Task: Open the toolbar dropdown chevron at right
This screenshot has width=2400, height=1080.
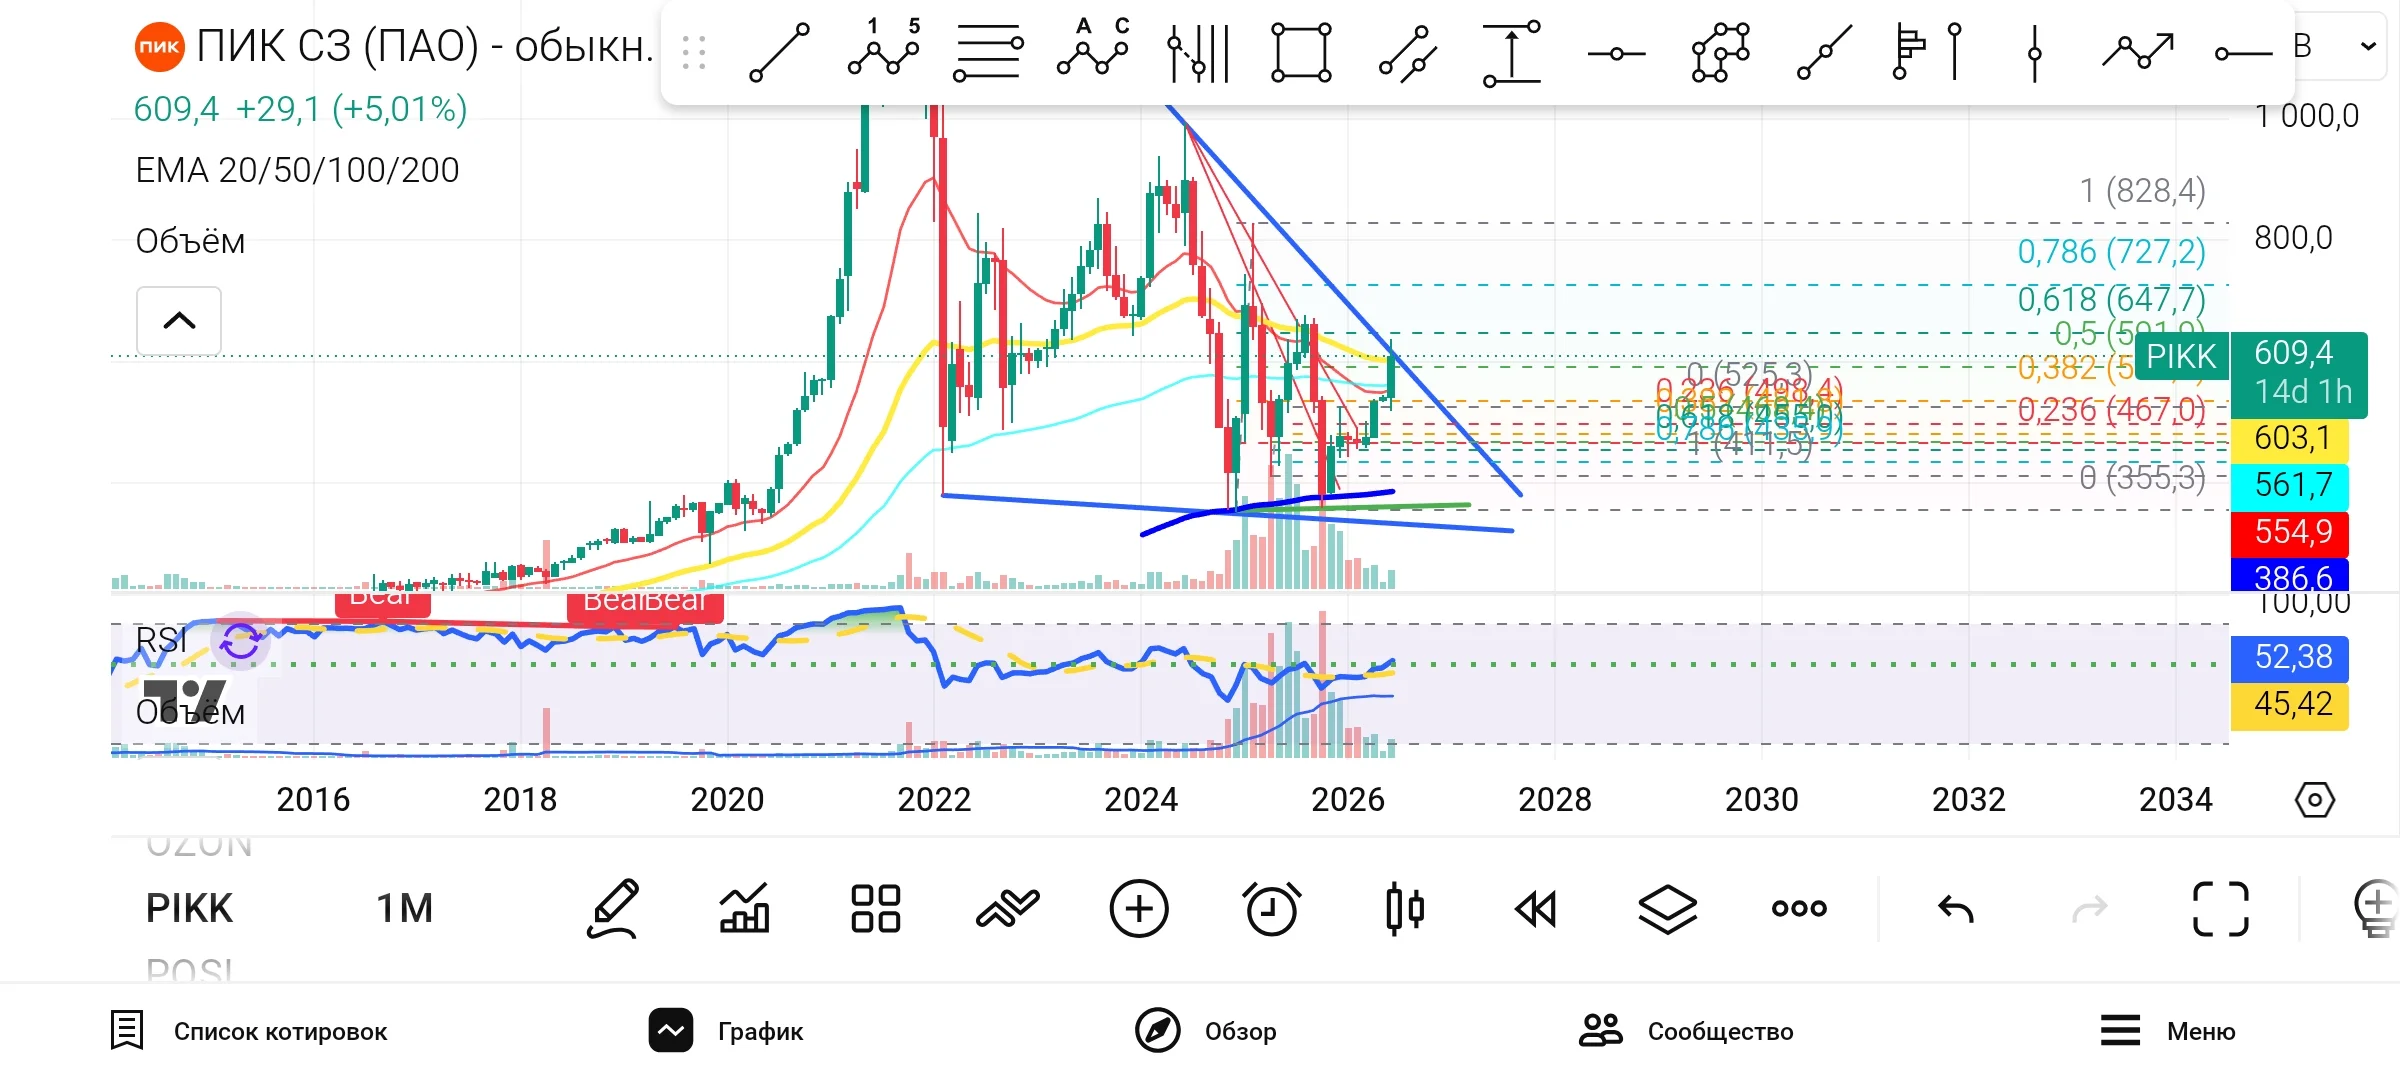Action: pos(2367,46)
